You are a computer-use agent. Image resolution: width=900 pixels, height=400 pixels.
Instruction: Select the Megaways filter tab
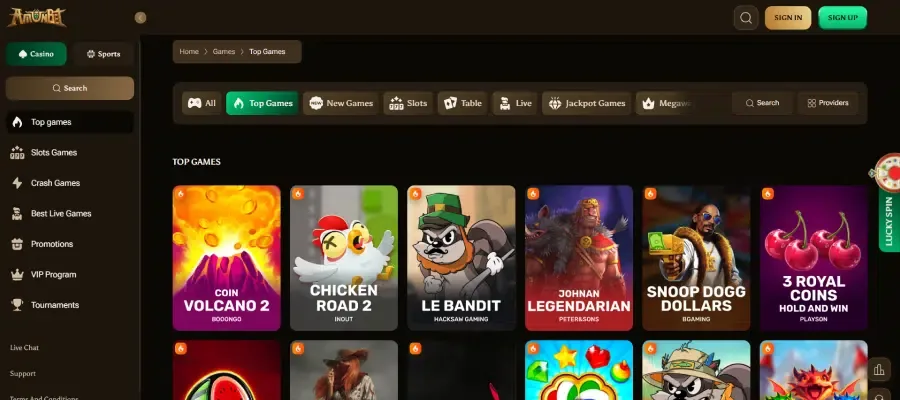667,103
